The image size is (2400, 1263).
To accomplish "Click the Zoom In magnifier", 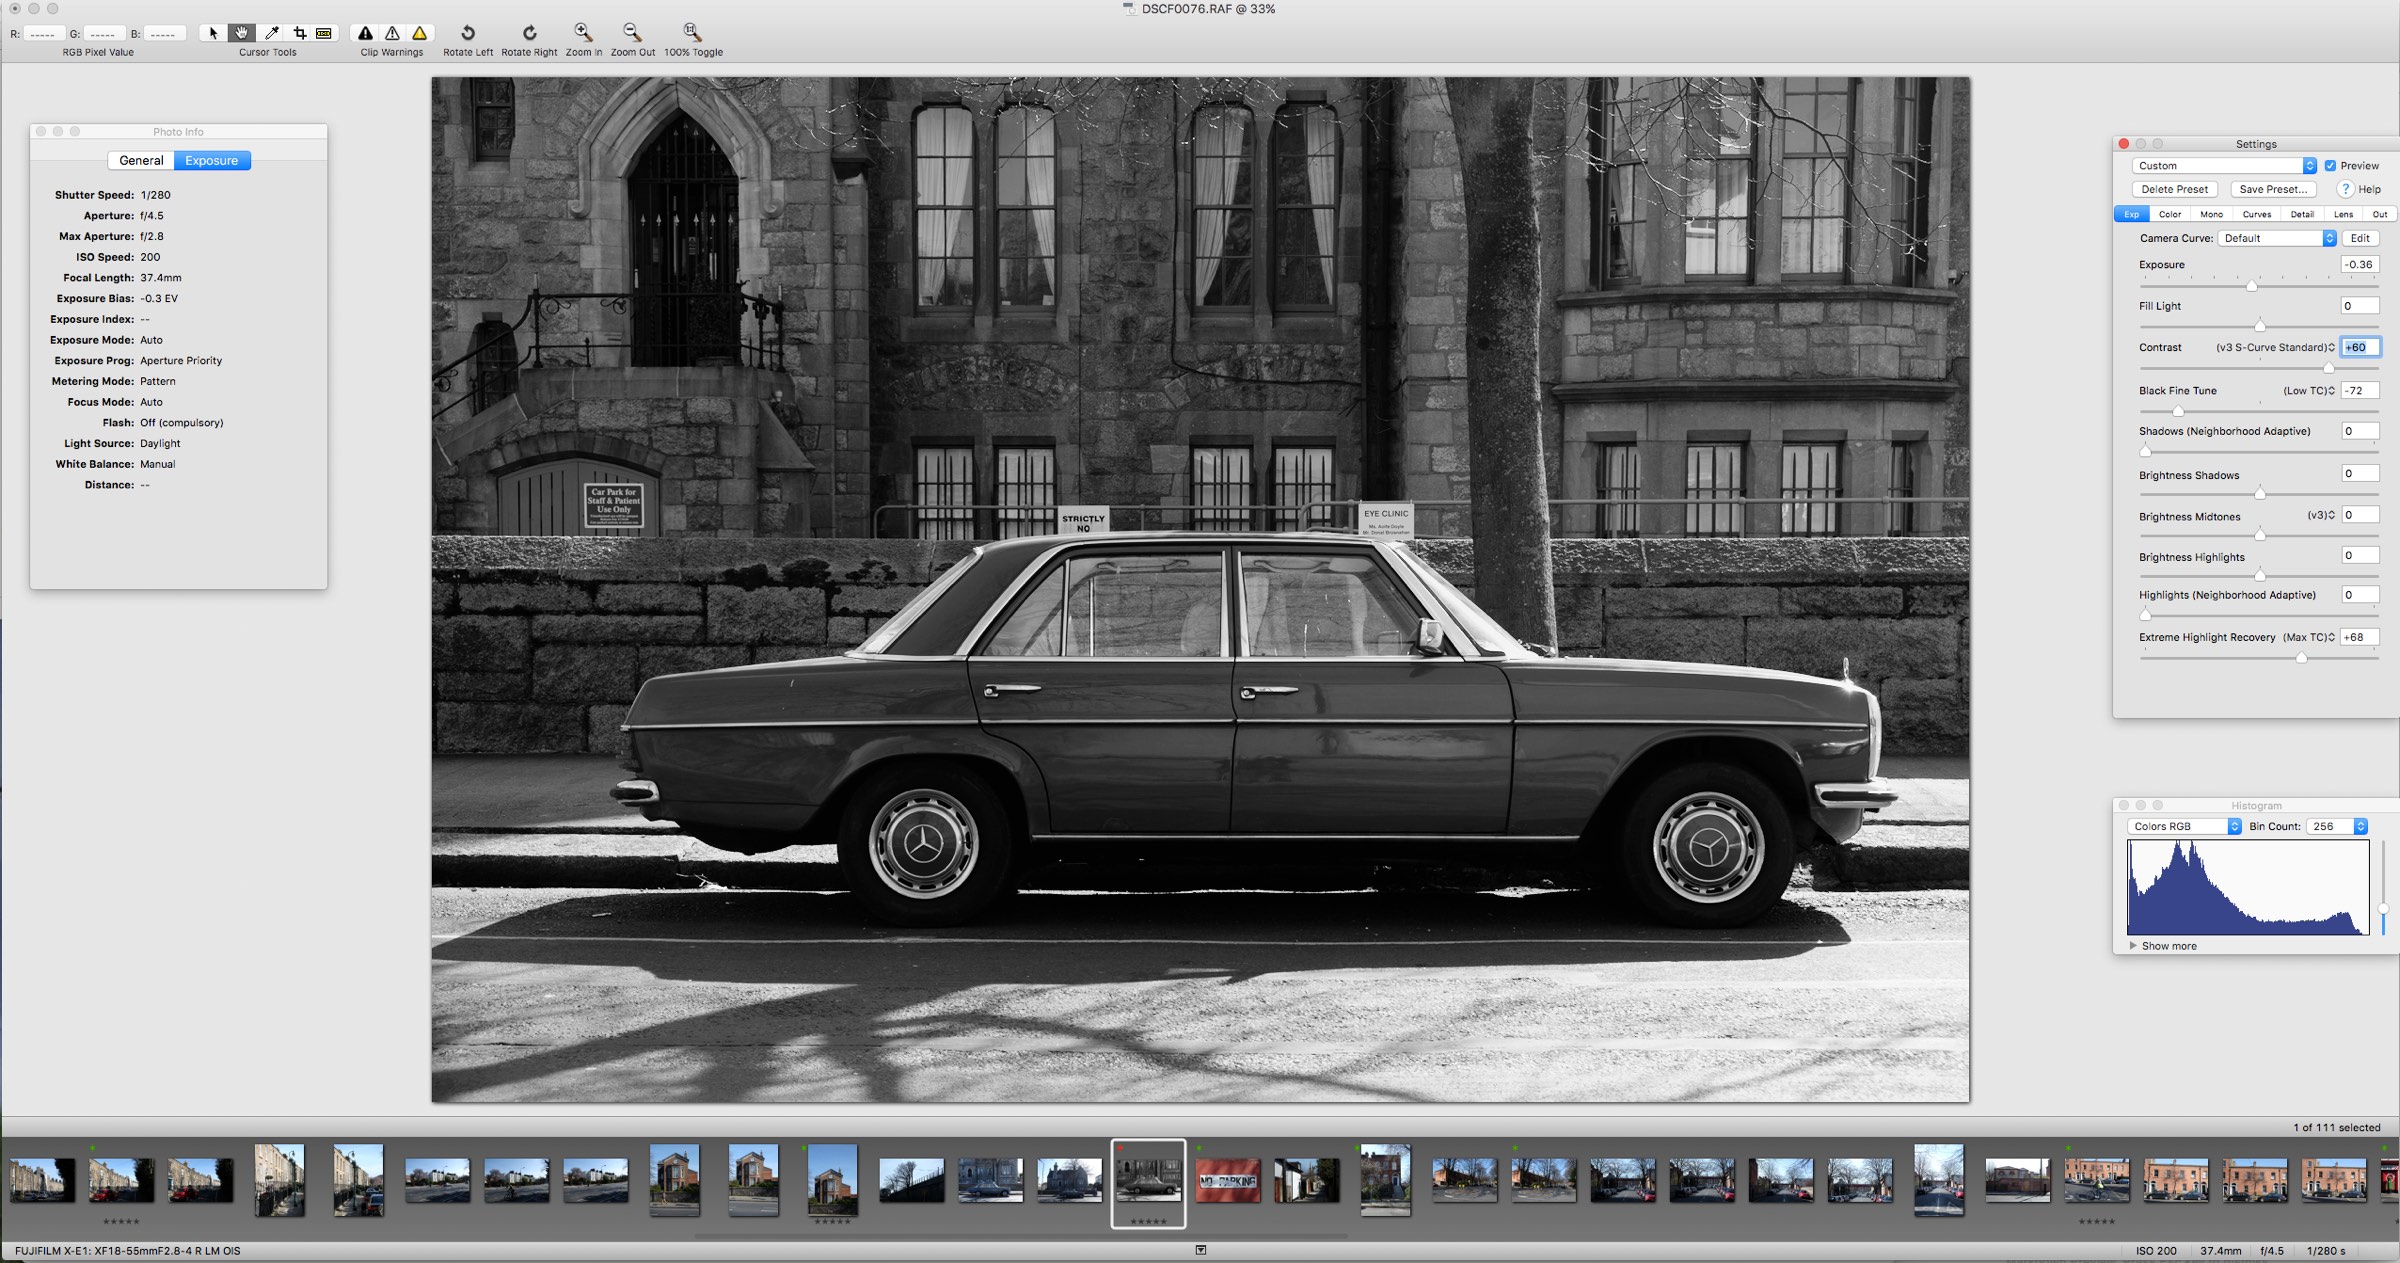I will click(x=583, y=33).
